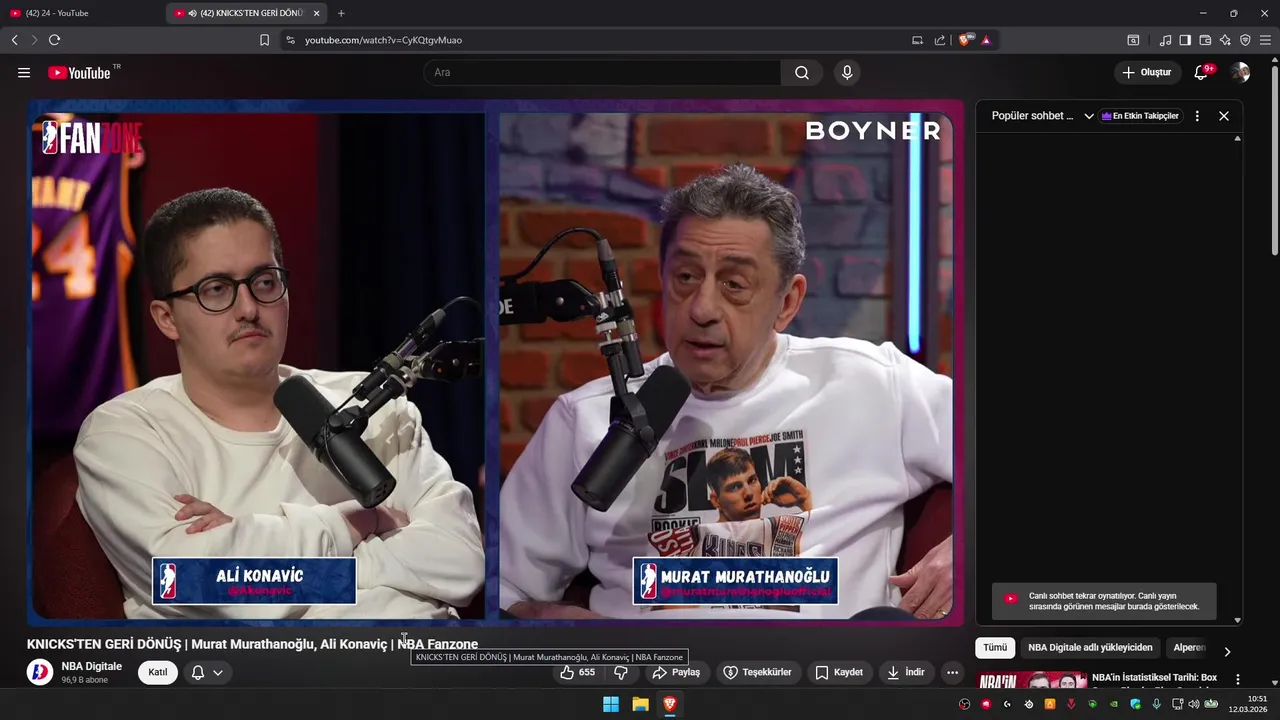Open File Explorer from taskbar
Viewport: 1280px width, 720px height.
coord(640,704)
